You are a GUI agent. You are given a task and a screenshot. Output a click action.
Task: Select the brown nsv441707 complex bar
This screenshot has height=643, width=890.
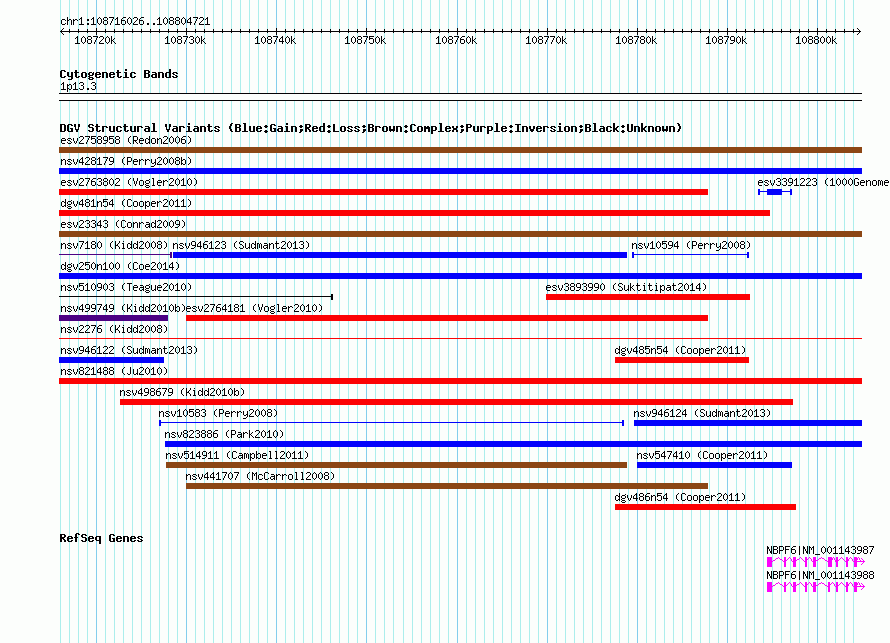click(x=447, y=486)
